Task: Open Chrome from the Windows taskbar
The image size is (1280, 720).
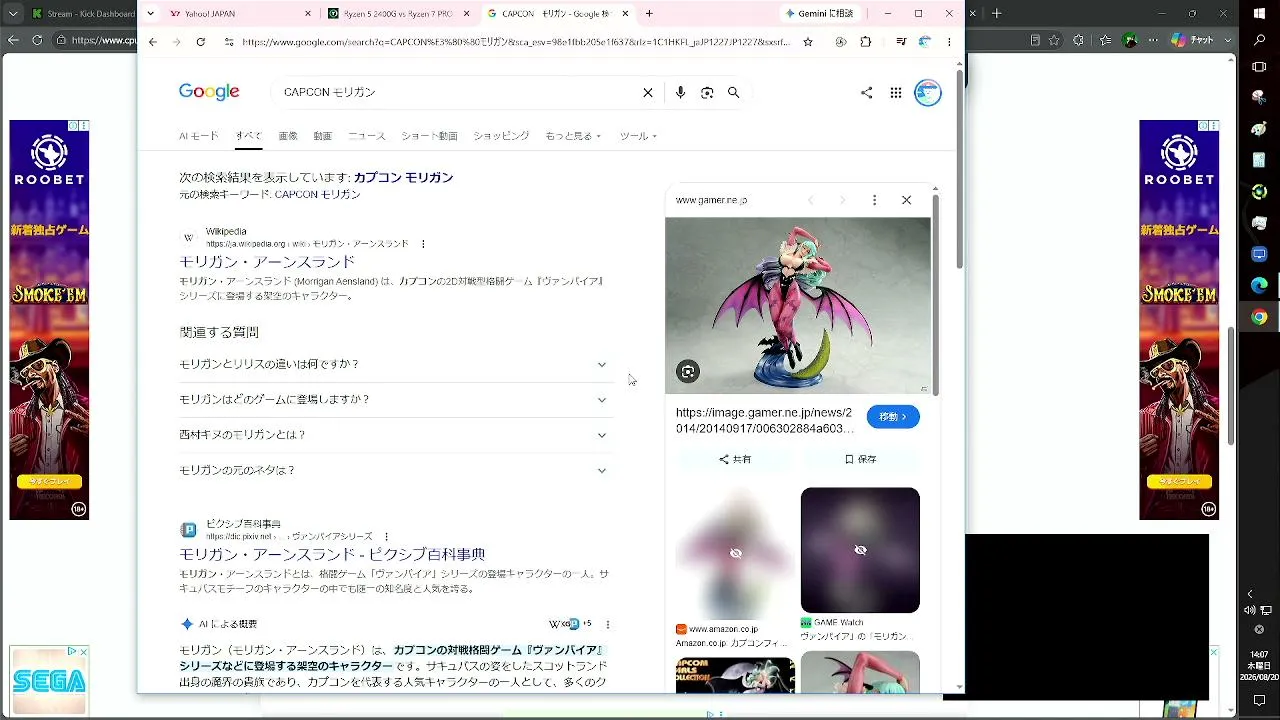Action: pyautogui.click(x=1259, y=317)
